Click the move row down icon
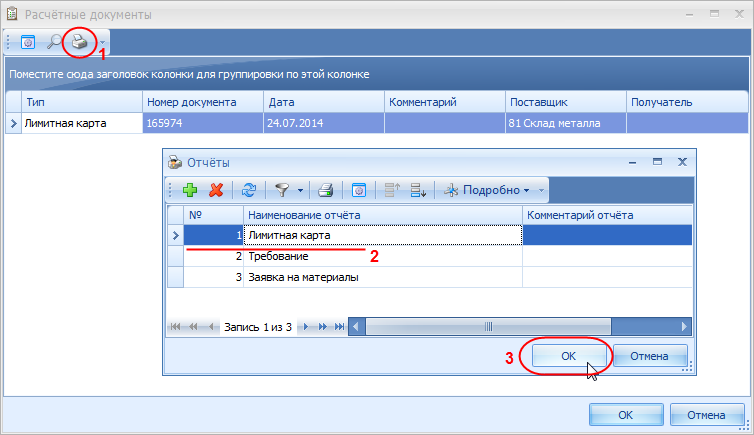This screenshot has width=754, height=435. (x=418, y=190)
